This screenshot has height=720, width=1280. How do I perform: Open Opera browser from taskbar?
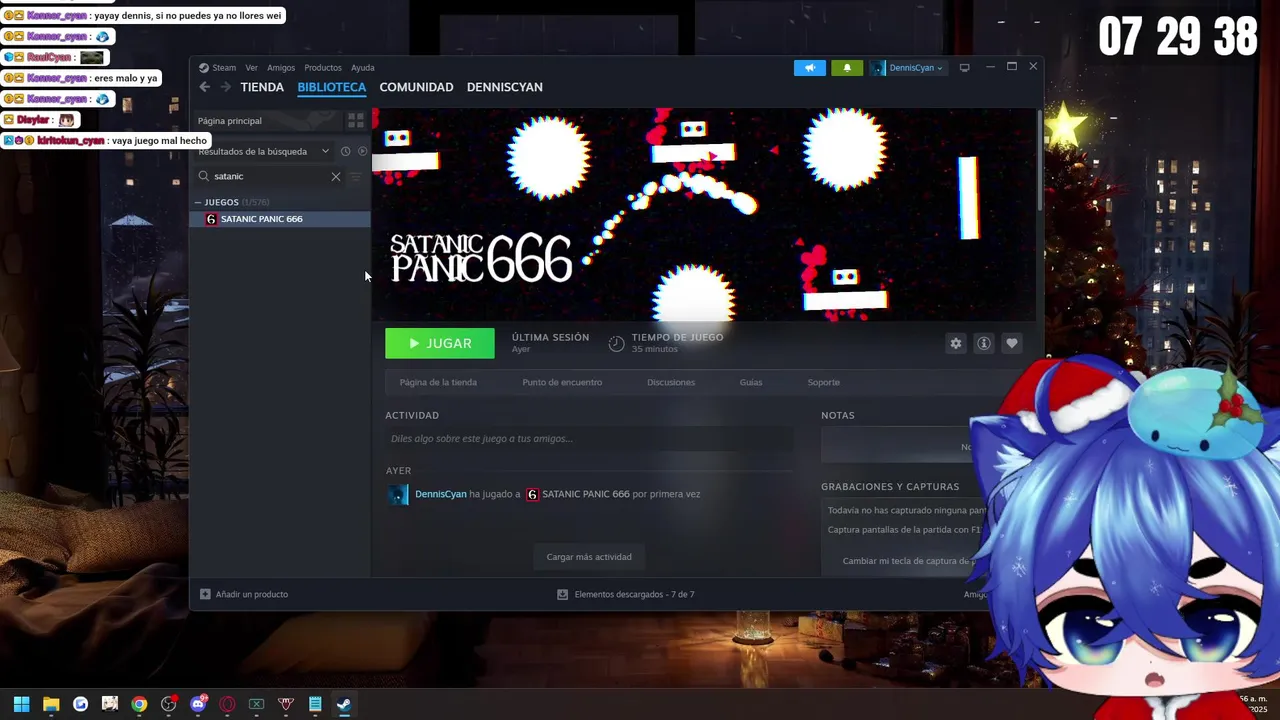(227, 704)
